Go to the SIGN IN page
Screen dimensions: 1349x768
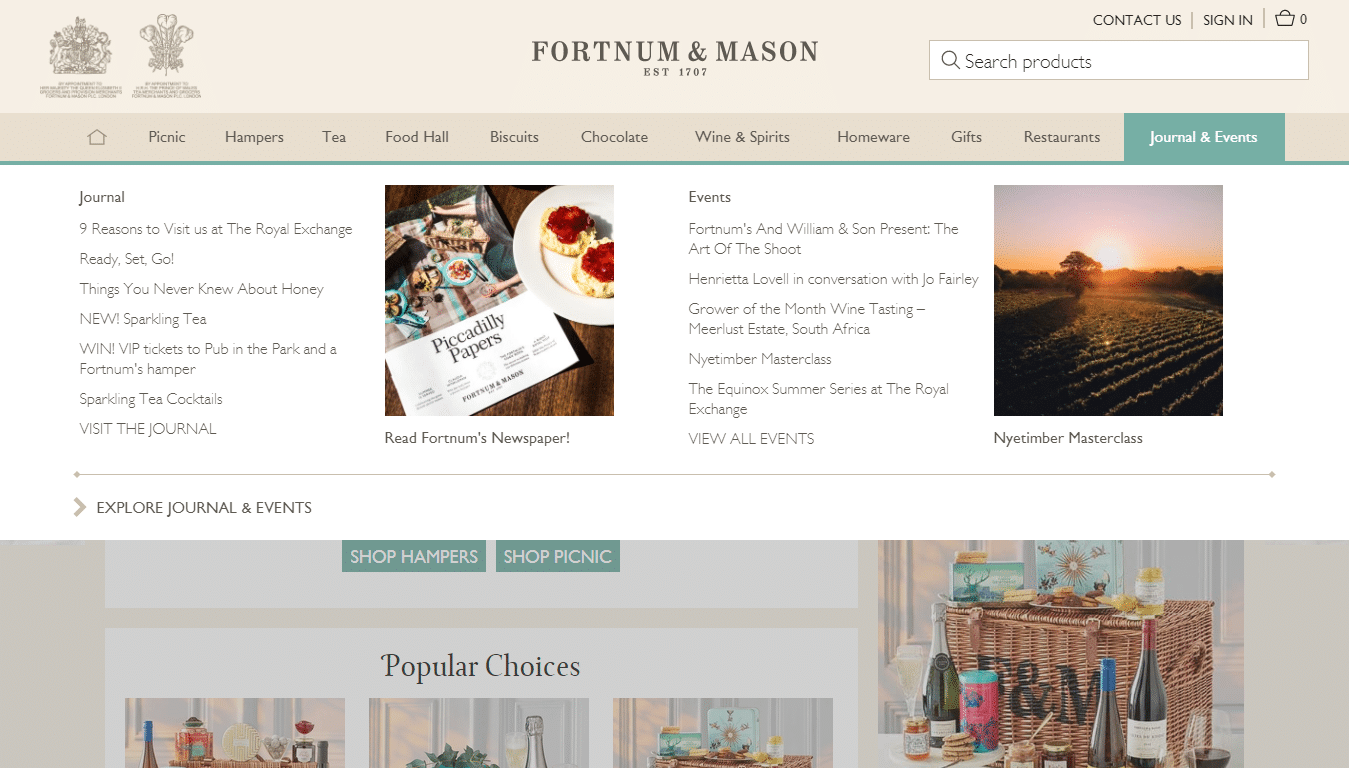1227,20
